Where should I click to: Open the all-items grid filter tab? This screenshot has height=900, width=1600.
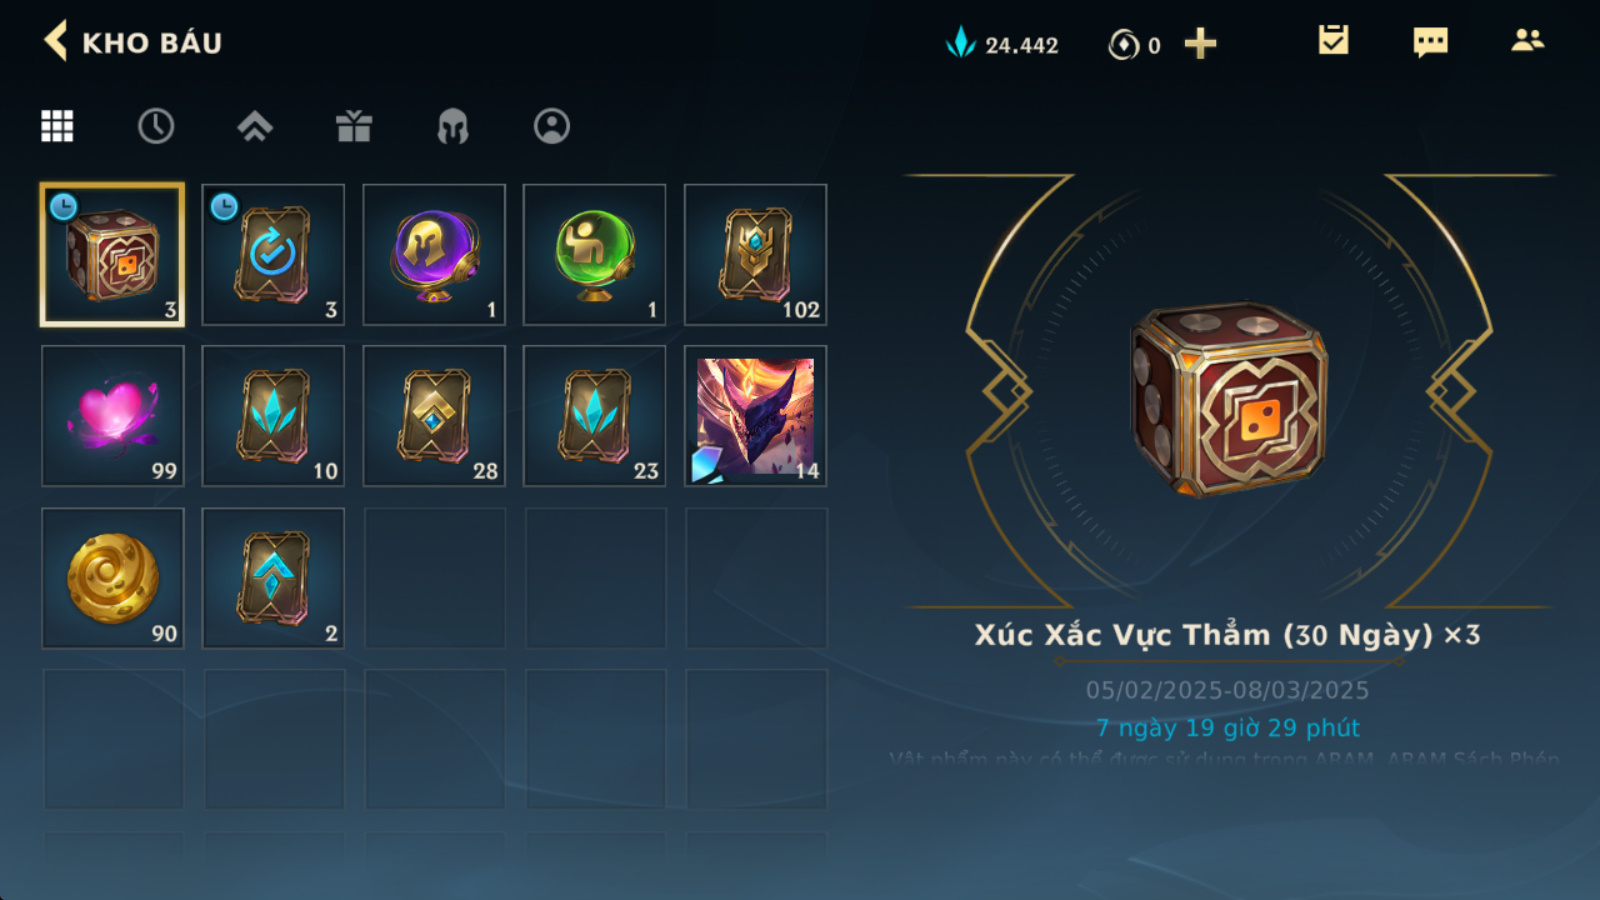pos(57,126)
